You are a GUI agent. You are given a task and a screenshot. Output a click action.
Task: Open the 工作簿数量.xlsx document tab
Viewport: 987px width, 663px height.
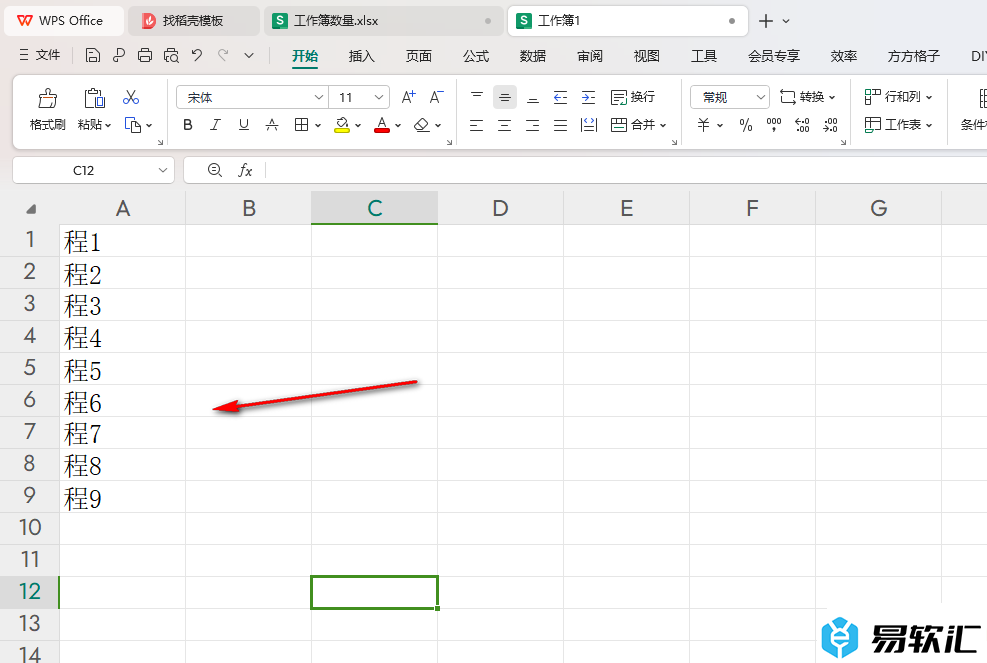(383, 21)
